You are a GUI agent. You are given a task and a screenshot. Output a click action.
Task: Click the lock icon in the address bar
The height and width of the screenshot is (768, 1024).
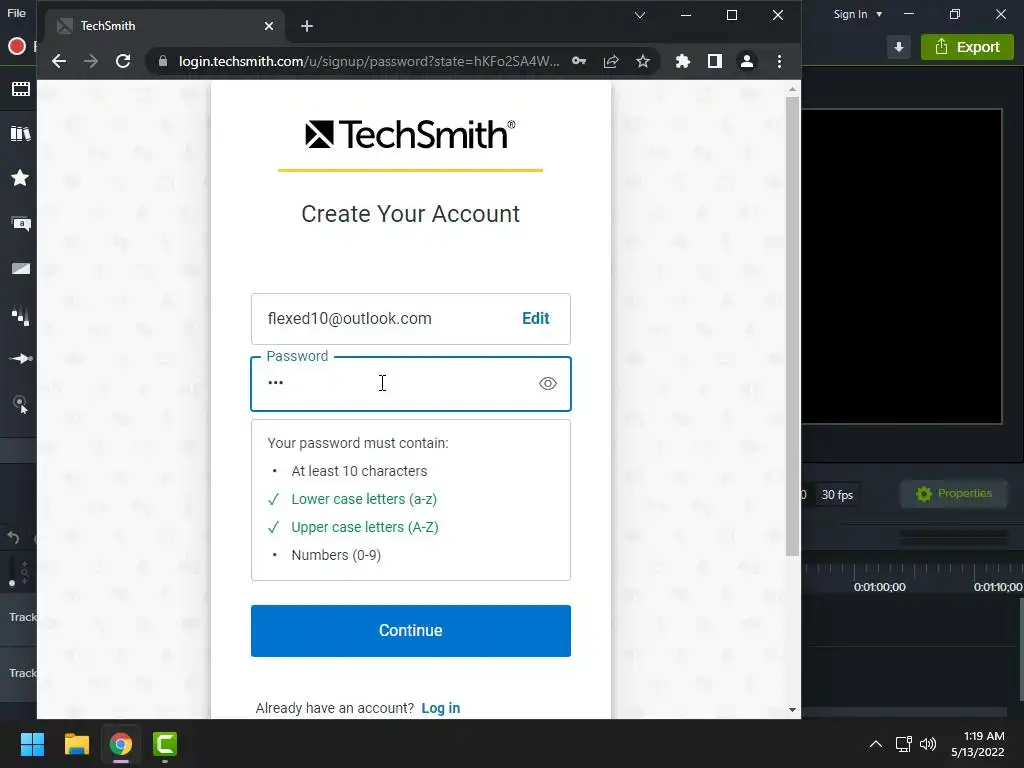pyautogui.click(x=163, y=61)
